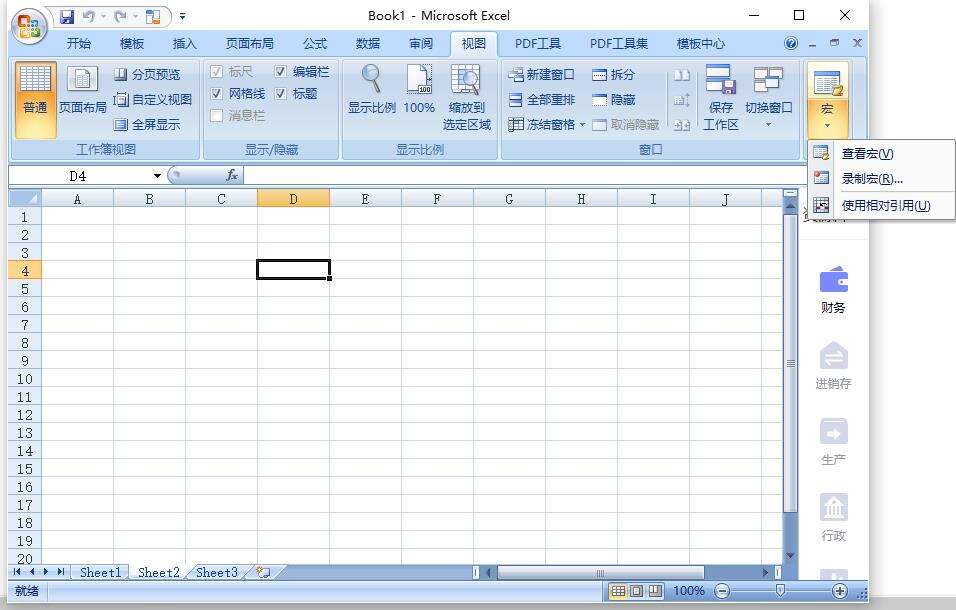Select row 10 header
The image size is (956, 610).
(24, 378)
